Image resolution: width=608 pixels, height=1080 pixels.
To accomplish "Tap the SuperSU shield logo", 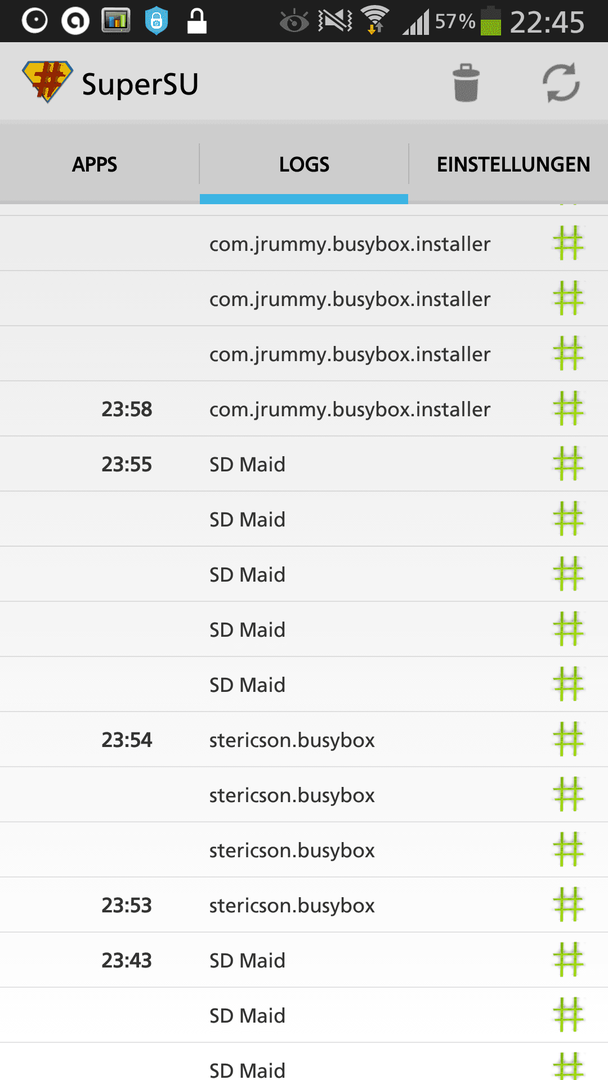I will point(47,81).
